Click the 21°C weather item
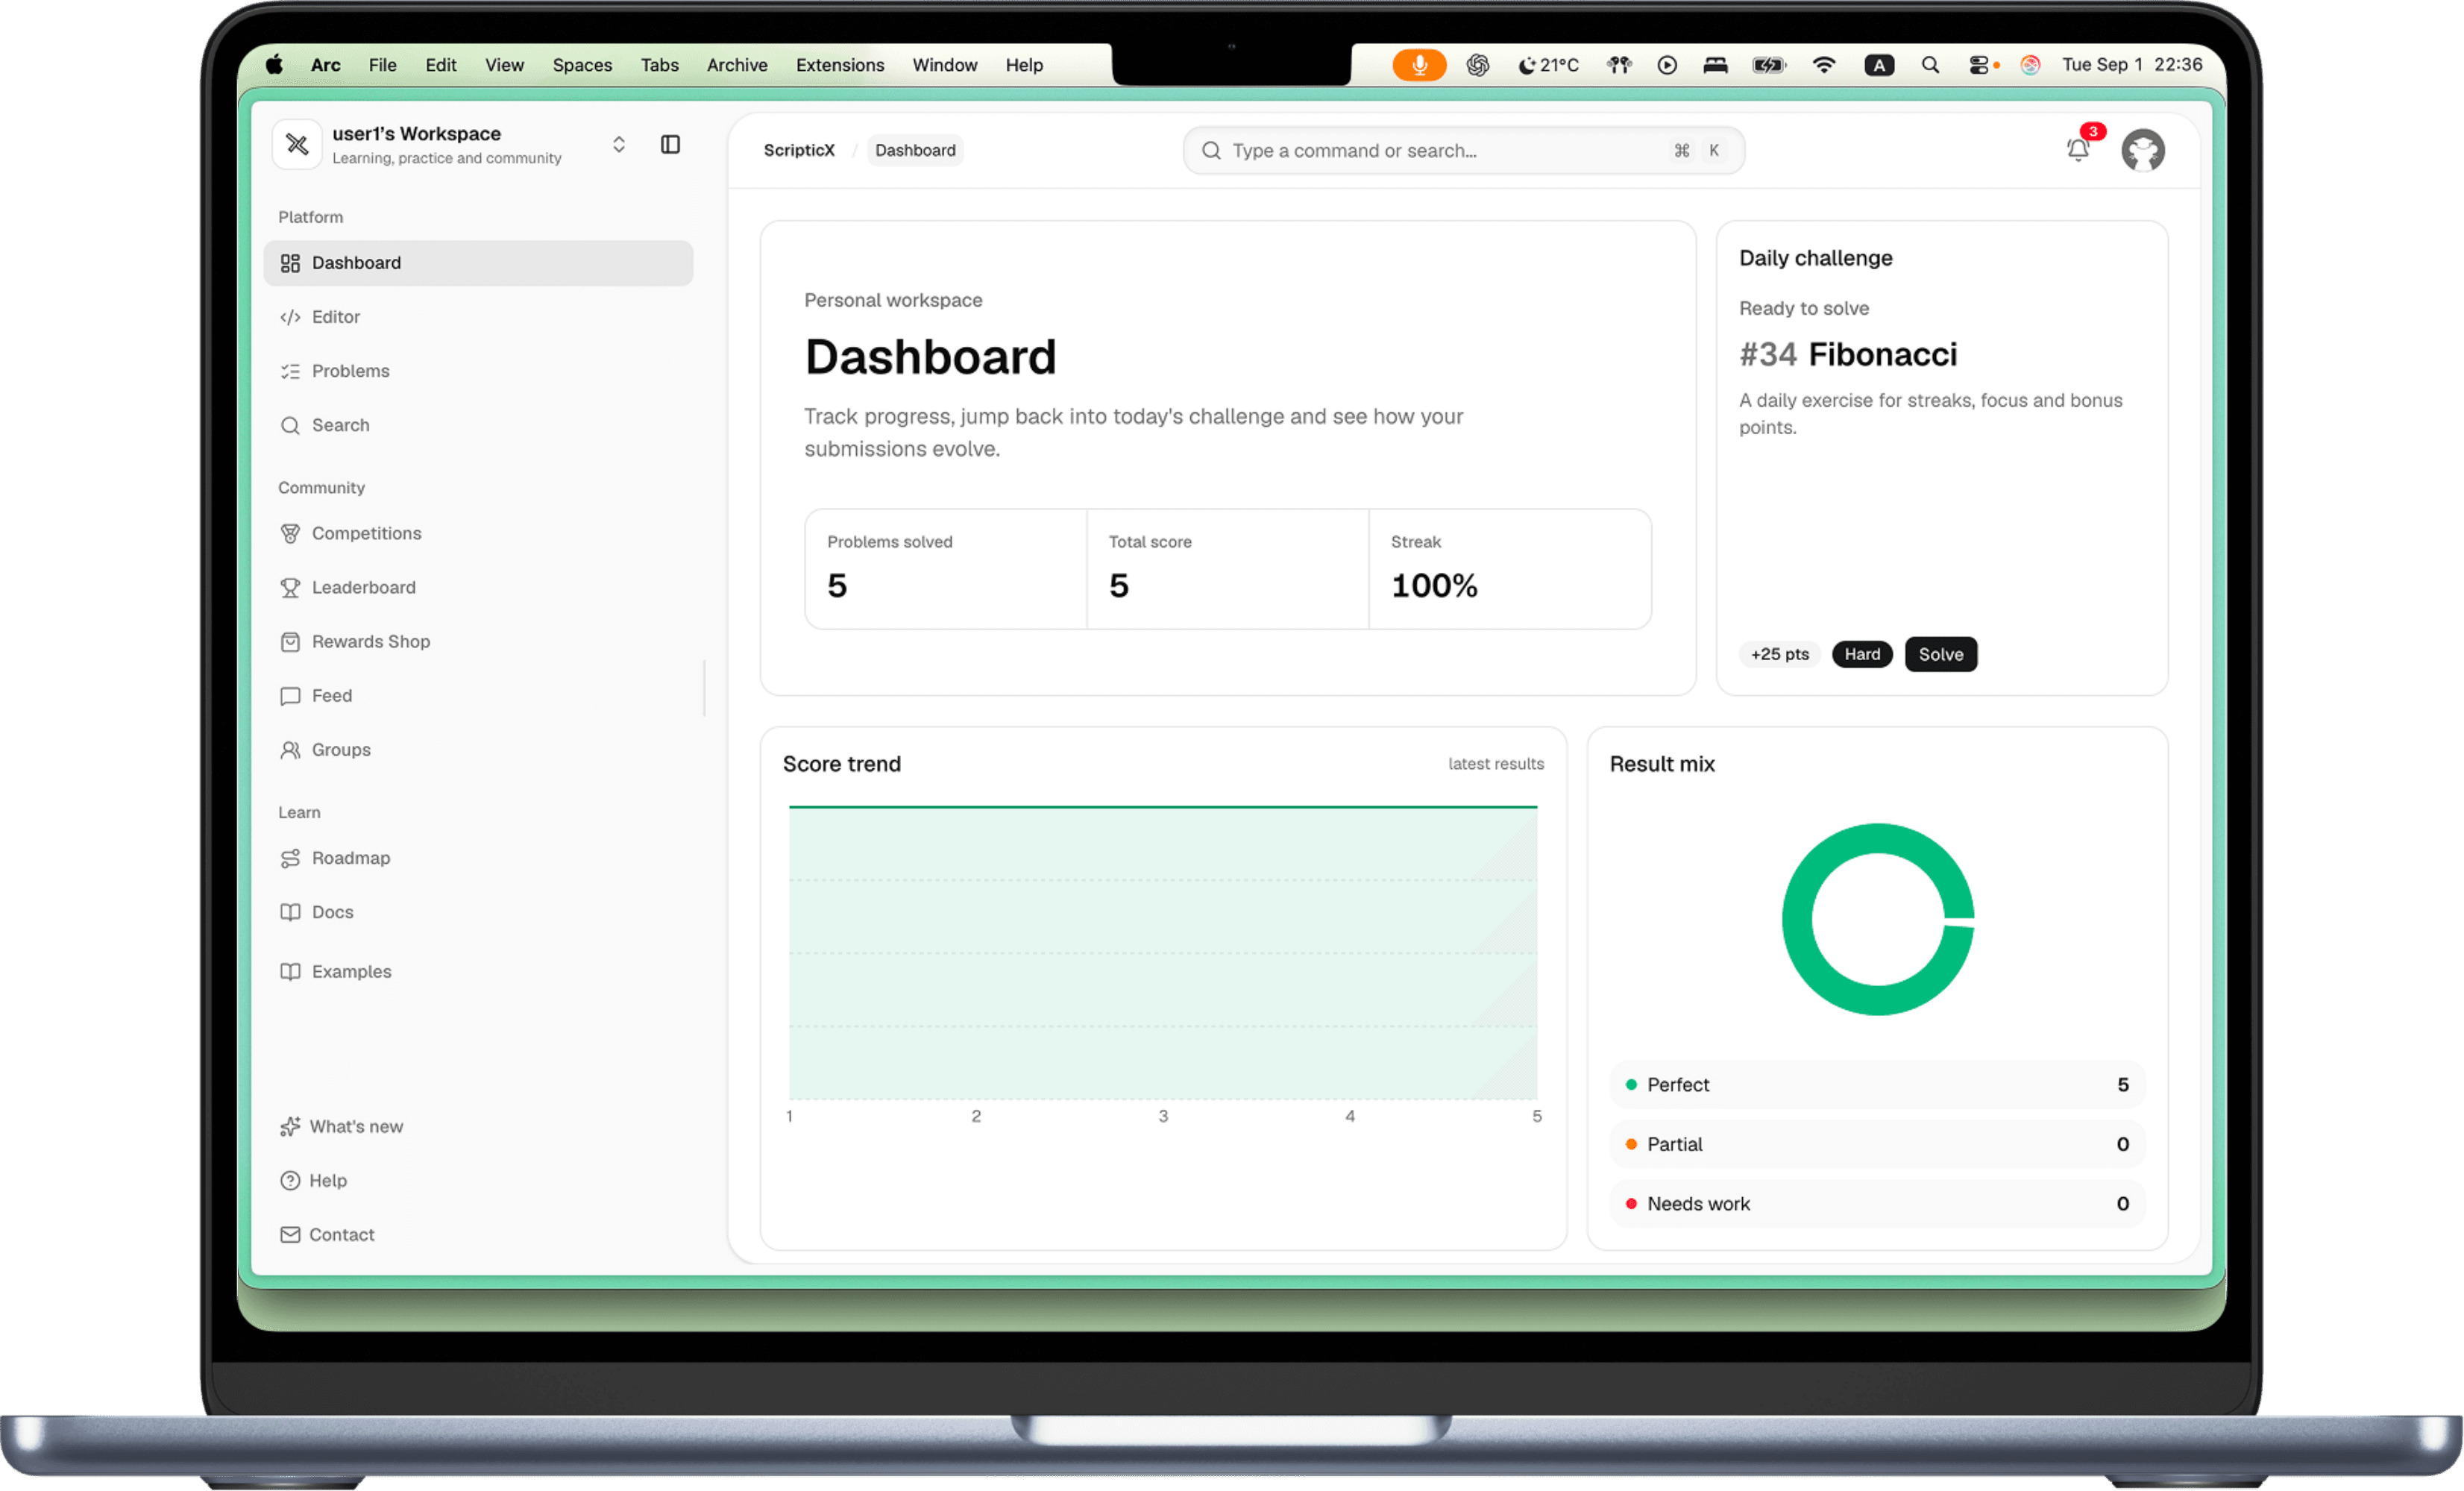2464x1491 pixels. pos(1548,65)
